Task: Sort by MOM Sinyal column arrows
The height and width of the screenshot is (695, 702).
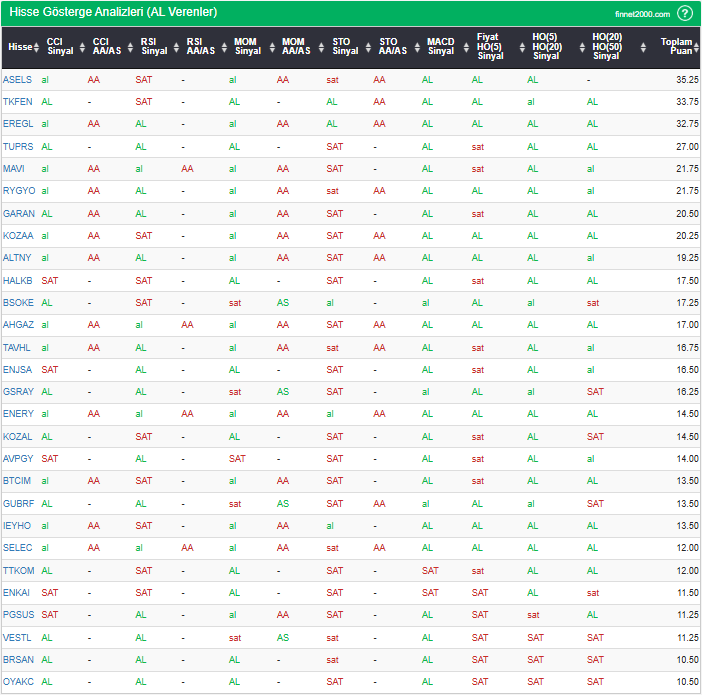Action: [272, 47]
